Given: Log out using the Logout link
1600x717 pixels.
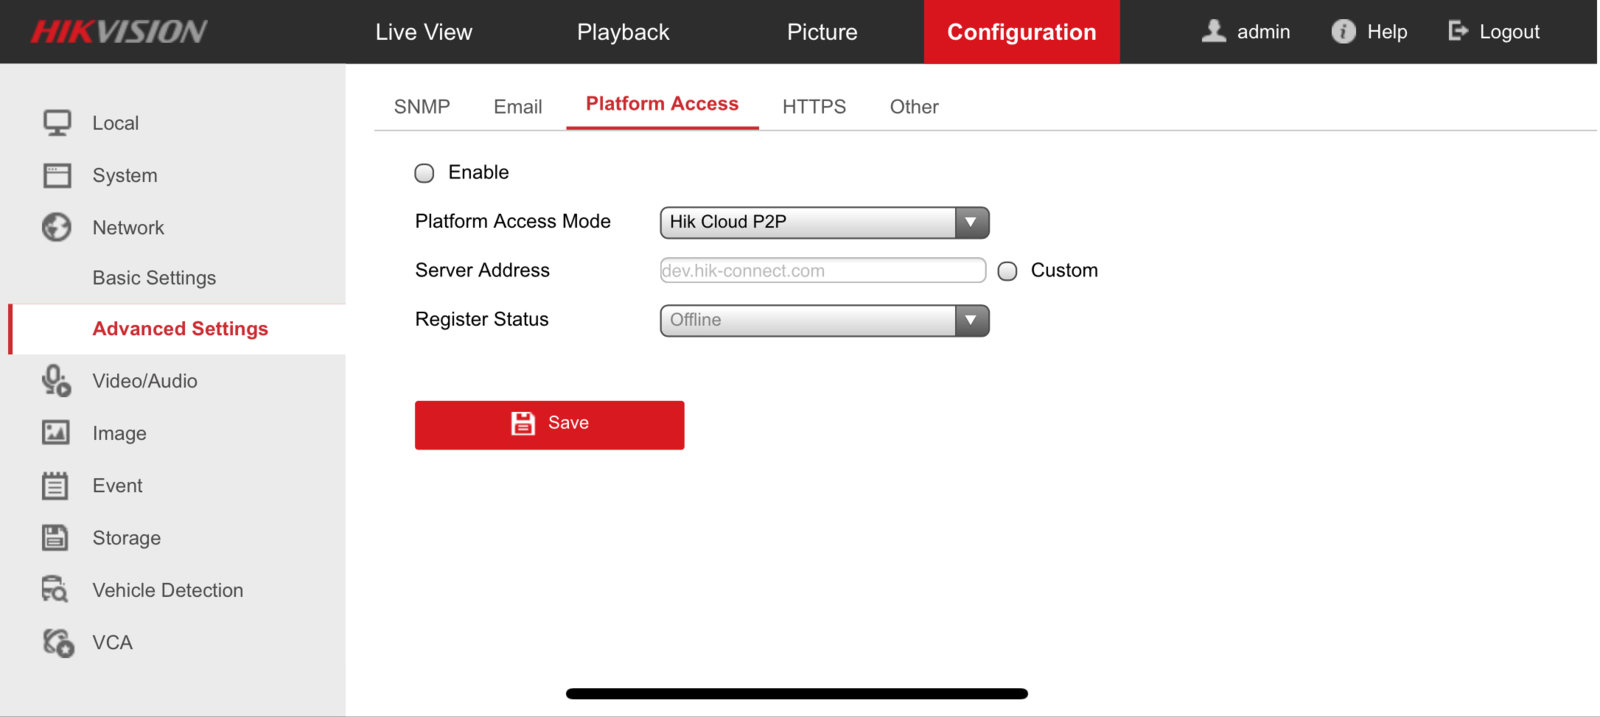Looking at the screenshot, I should tap(1495, 32).
